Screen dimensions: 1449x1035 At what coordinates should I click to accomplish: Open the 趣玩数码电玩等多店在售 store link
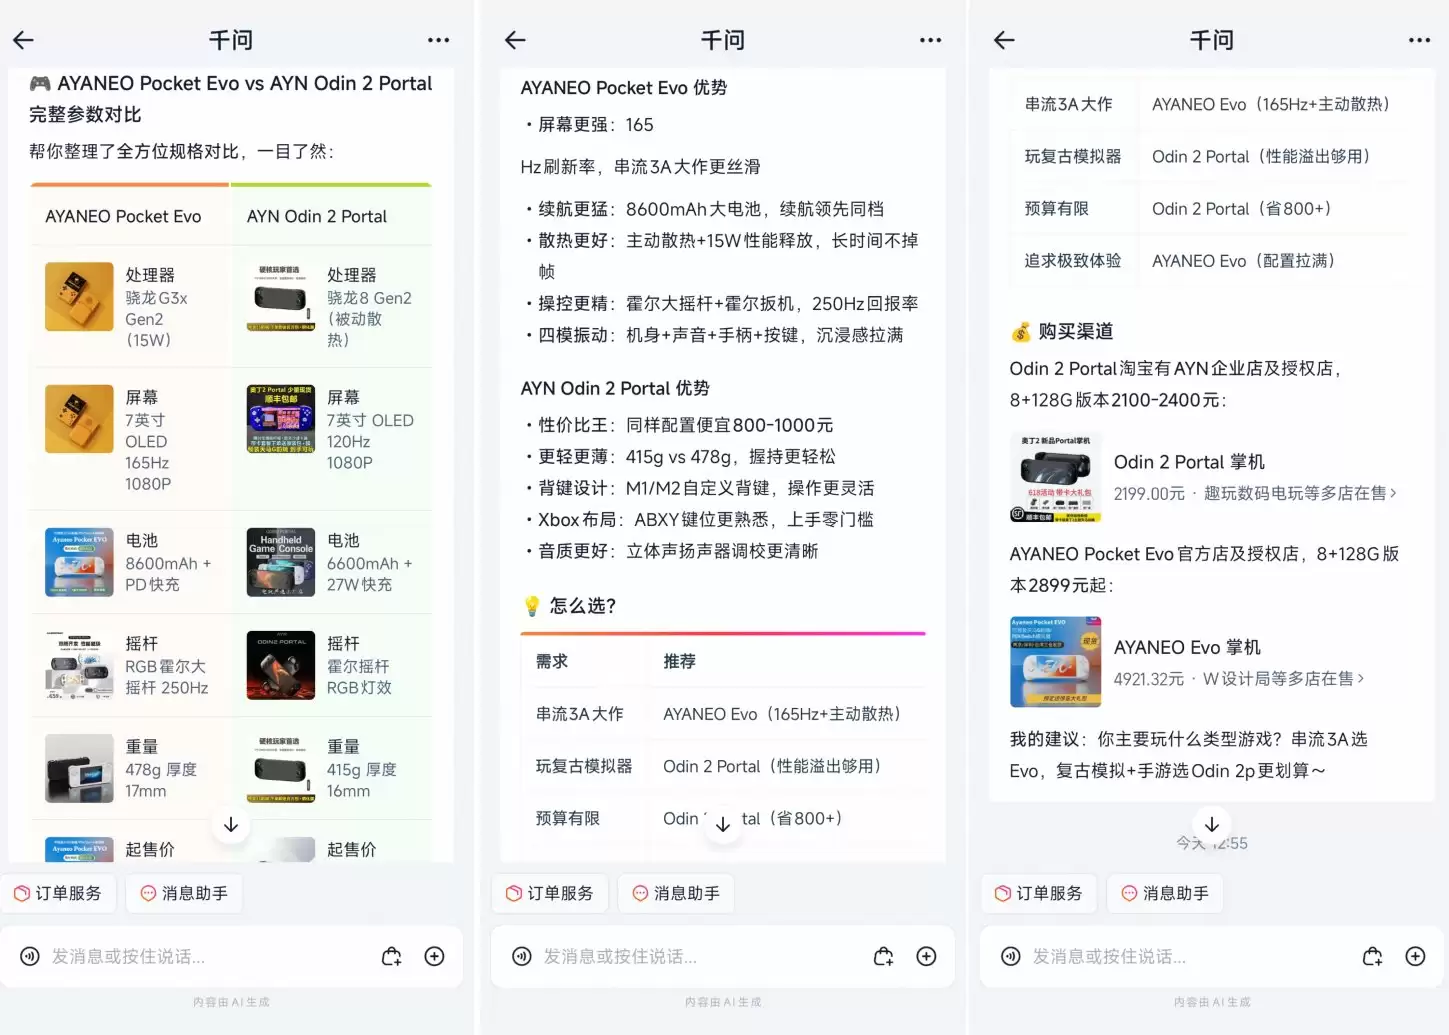click(x=1300, y=493)
